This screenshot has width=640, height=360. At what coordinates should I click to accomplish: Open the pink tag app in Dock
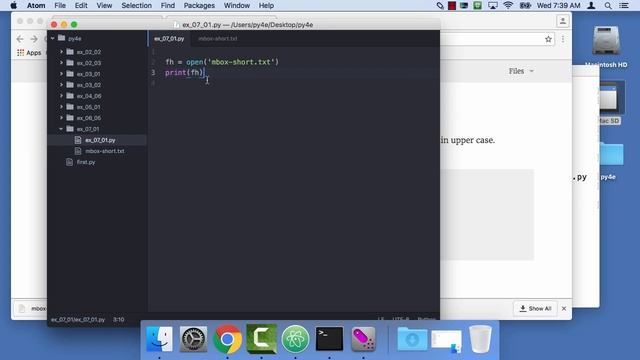click(x=363, y=339)
